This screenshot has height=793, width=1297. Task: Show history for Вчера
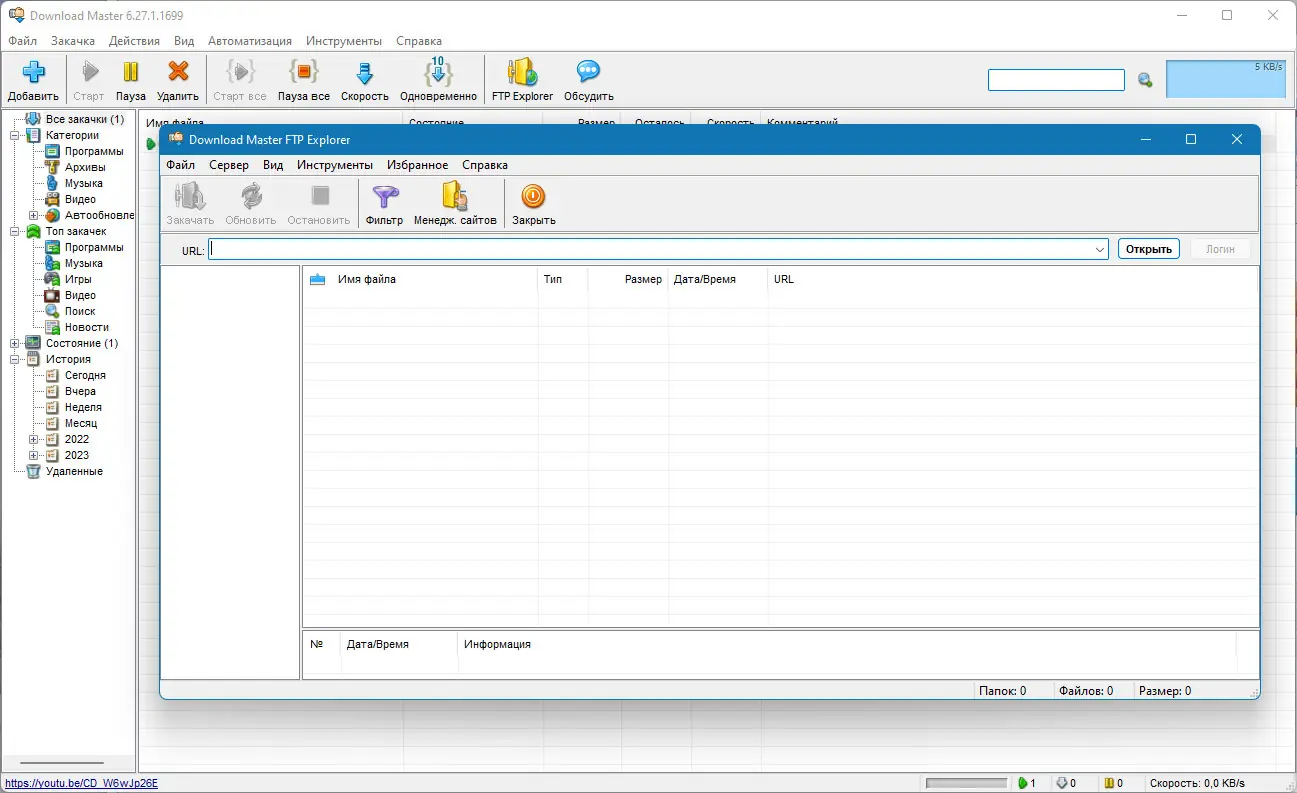coord(81,391)
